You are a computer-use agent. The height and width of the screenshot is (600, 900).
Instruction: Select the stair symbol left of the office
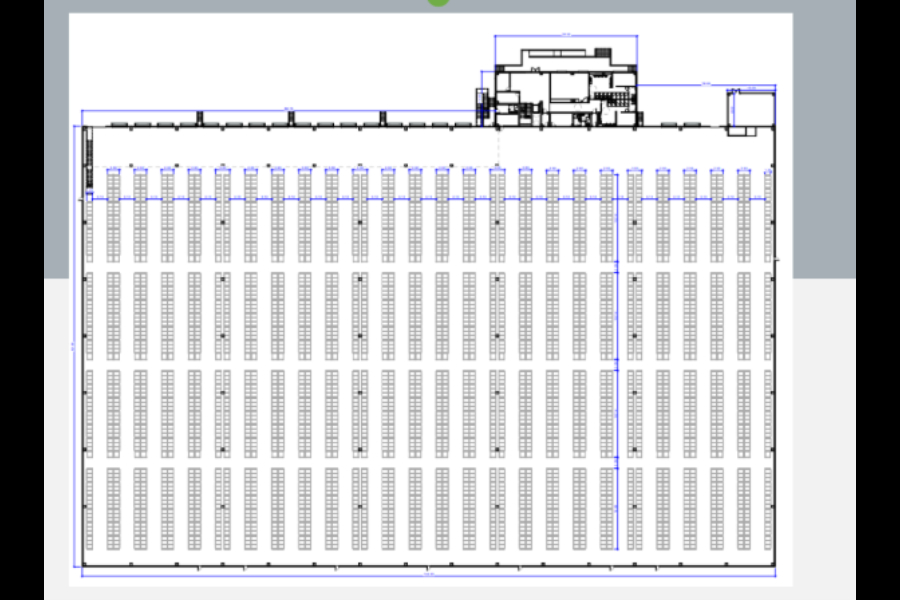point(481,103)
